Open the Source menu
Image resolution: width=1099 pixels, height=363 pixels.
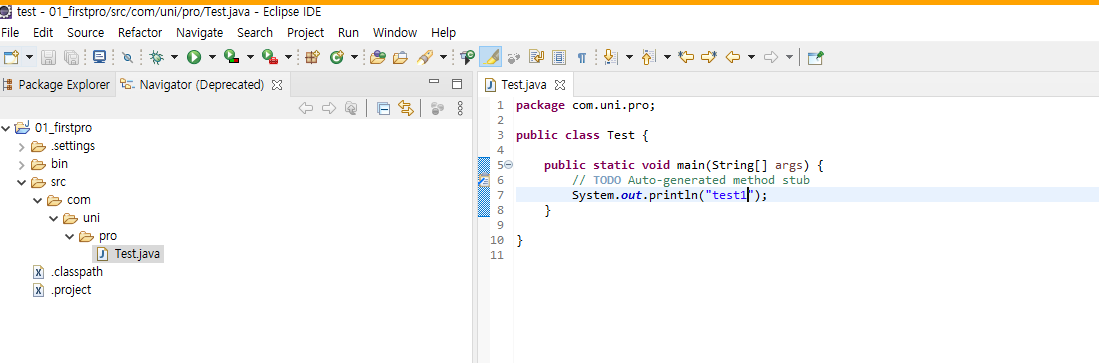[86, 32]
